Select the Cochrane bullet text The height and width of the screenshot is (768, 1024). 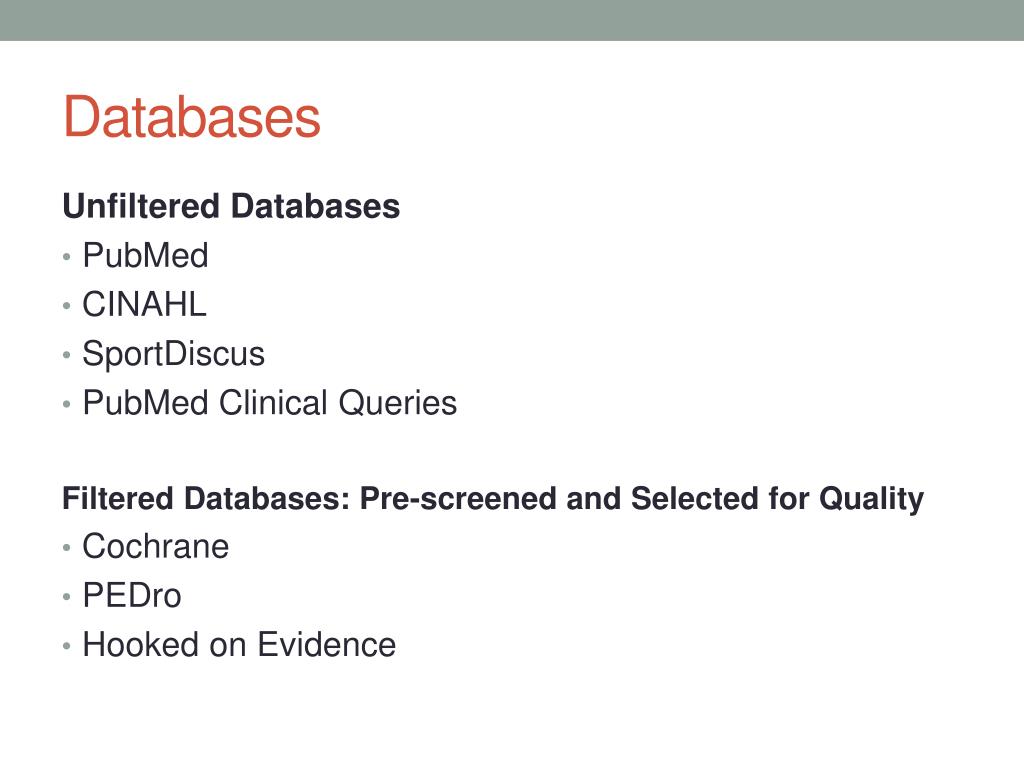point(155,547)
